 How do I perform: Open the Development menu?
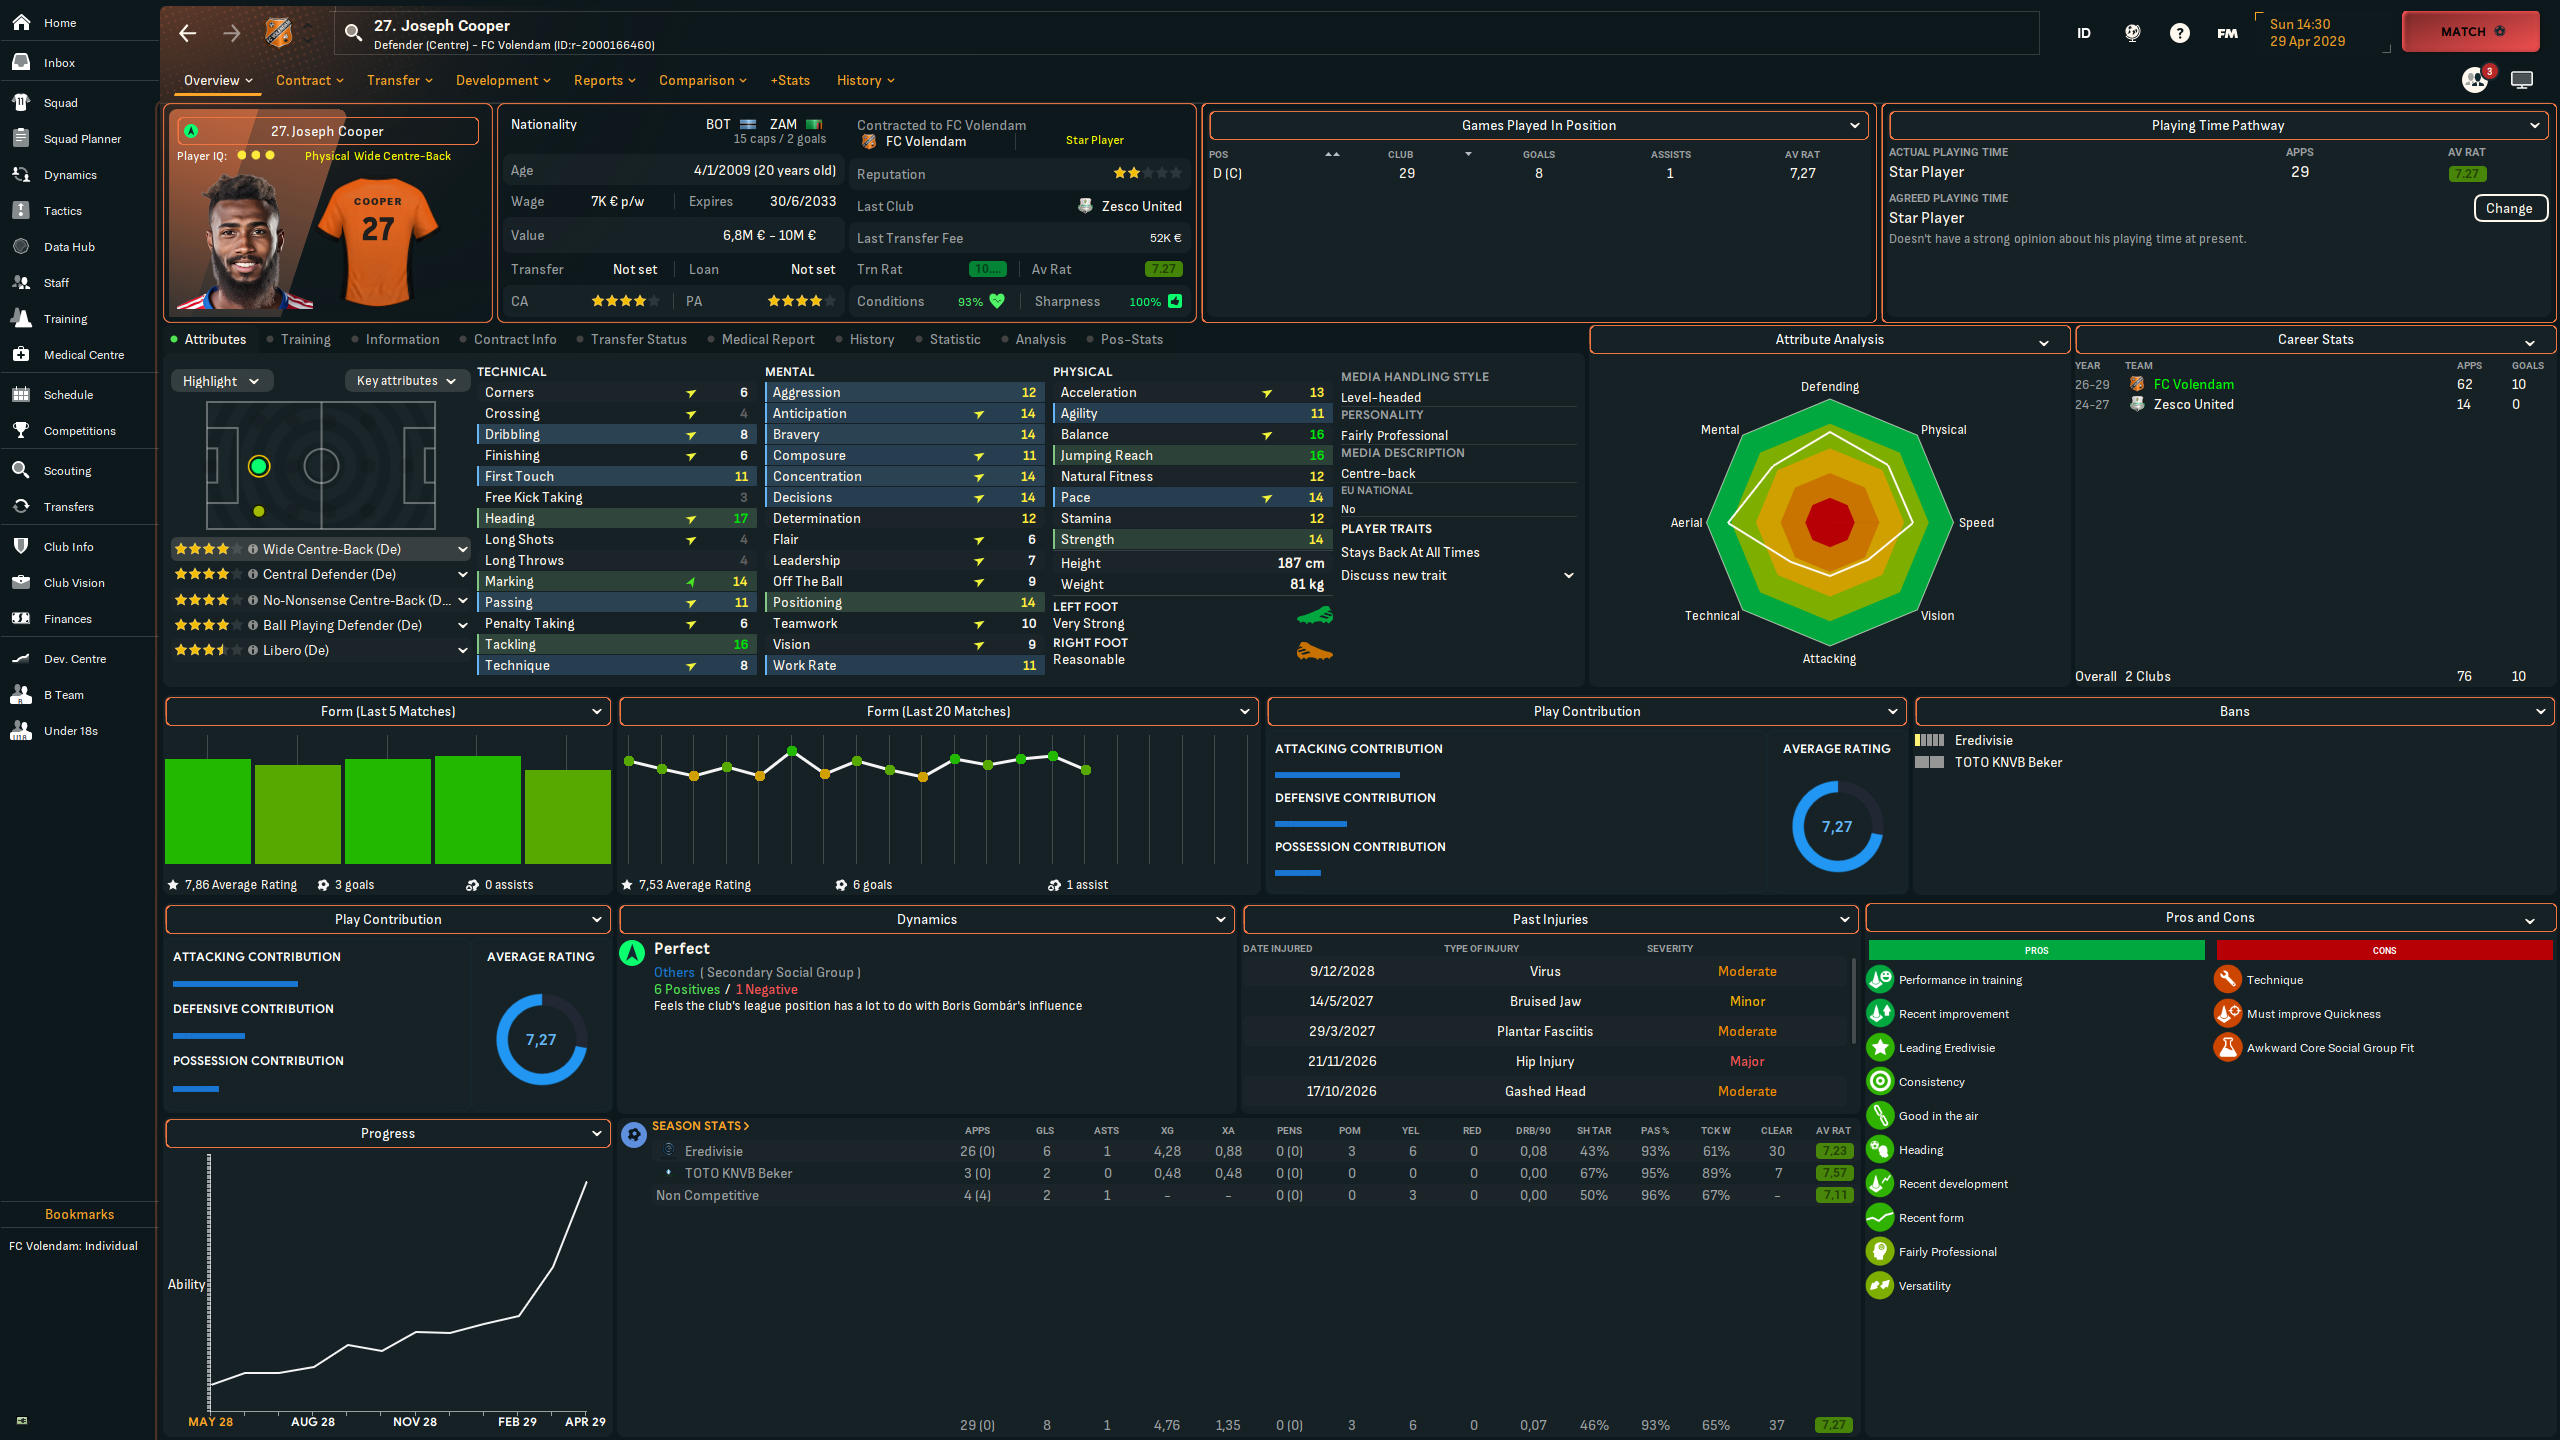coord(502,80)
